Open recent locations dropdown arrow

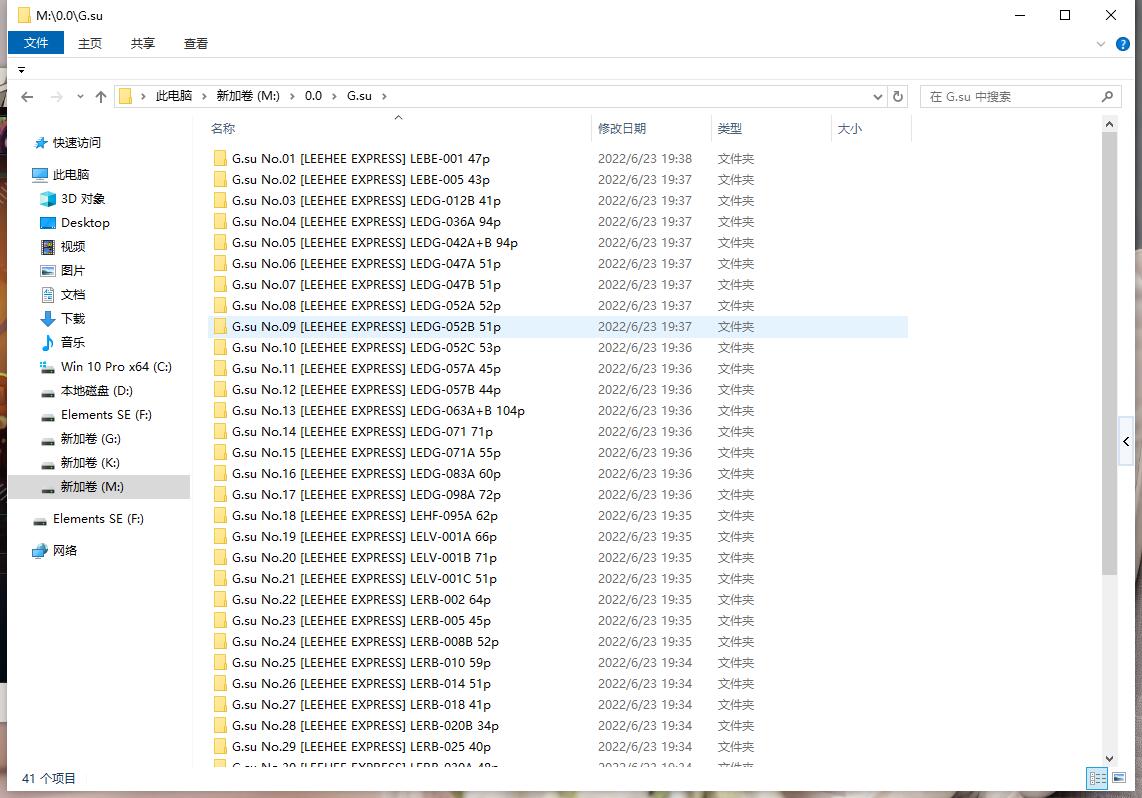(x=79, y=97)
